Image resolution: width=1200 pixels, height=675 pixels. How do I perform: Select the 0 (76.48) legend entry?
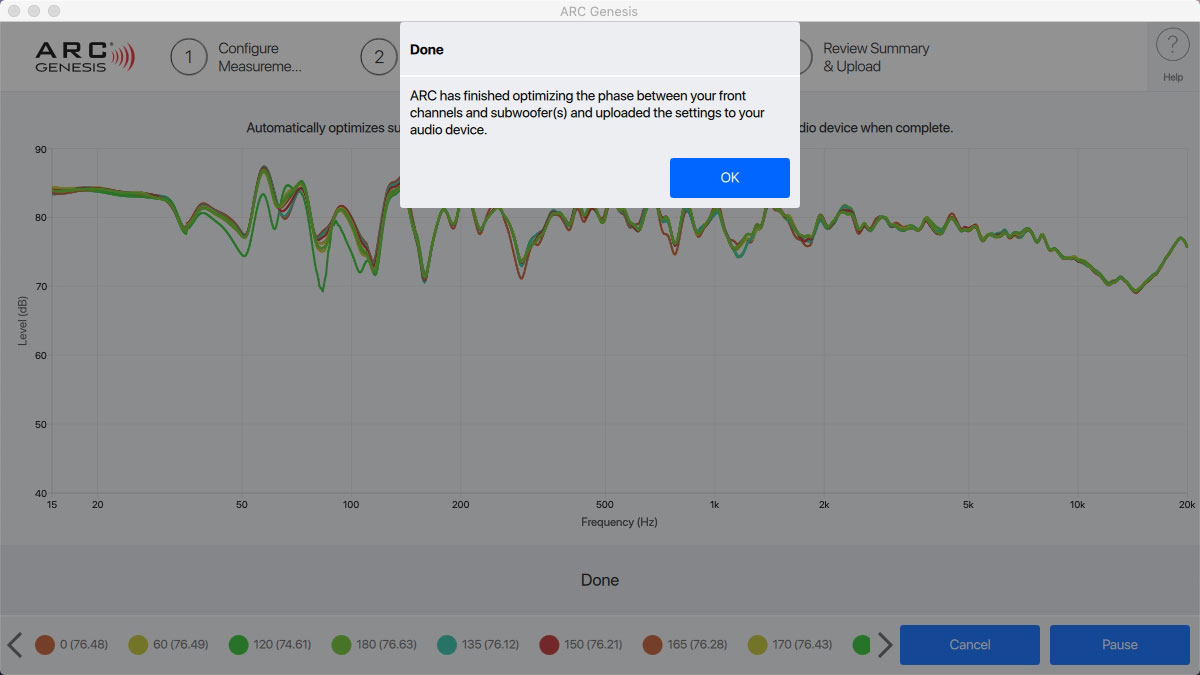coord(72,645)
